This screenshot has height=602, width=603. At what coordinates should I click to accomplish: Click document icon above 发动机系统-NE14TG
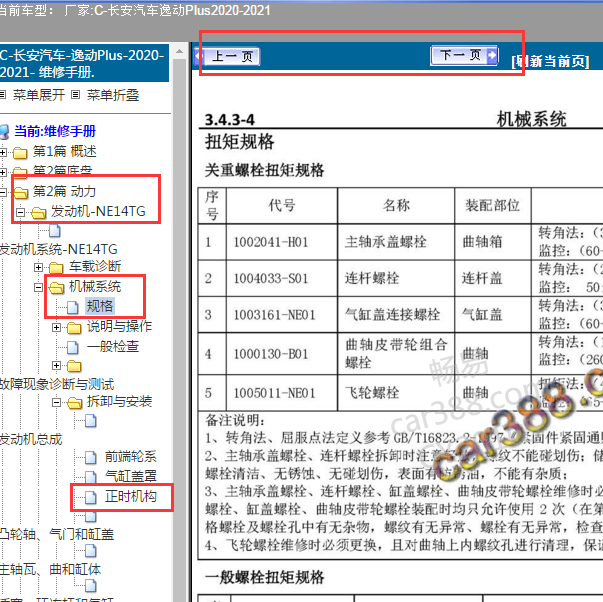pyautogui.click(x=55, y=231)
